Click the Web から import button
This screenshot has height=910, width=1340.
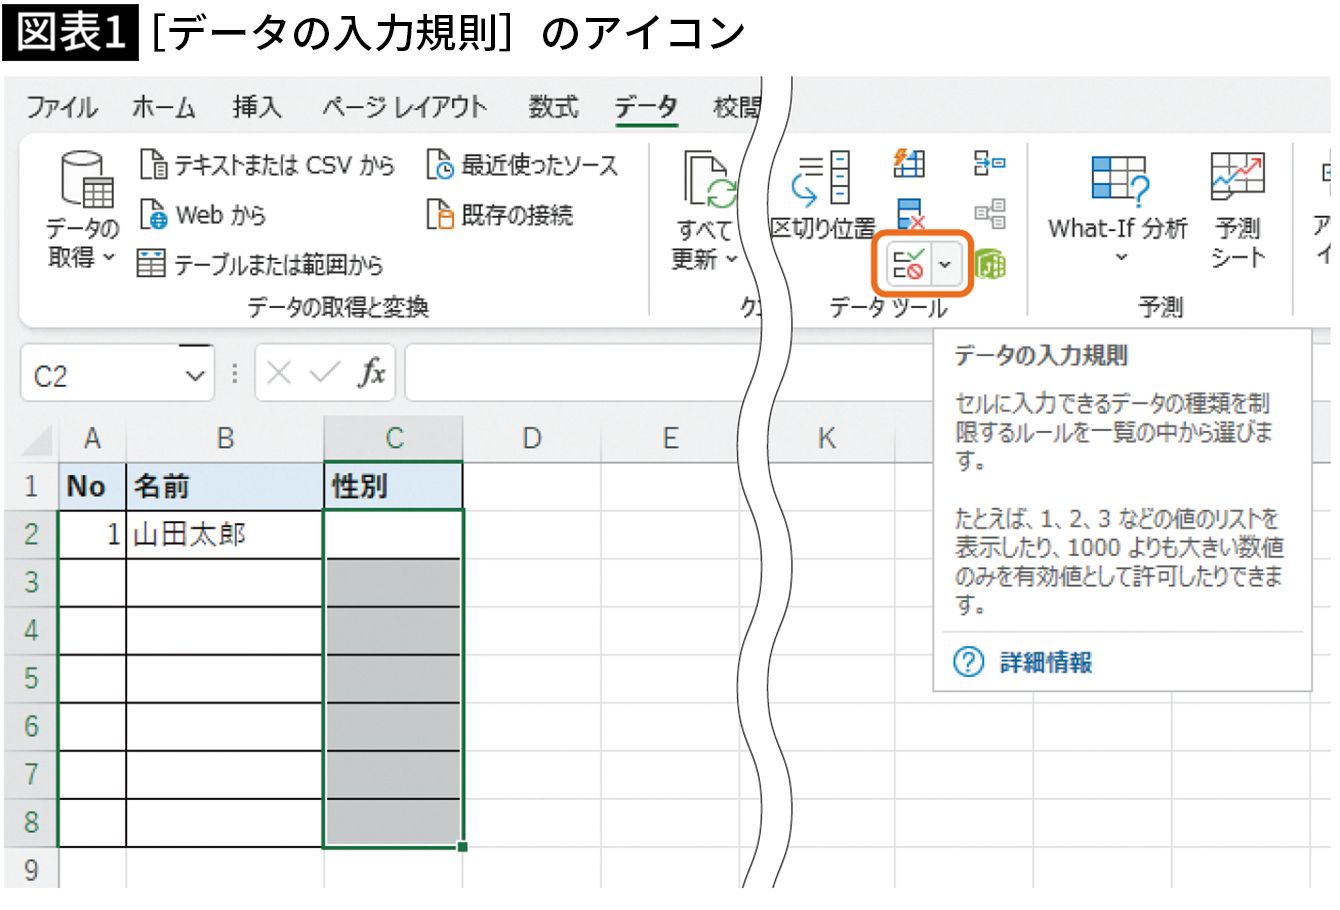point(203,215)
